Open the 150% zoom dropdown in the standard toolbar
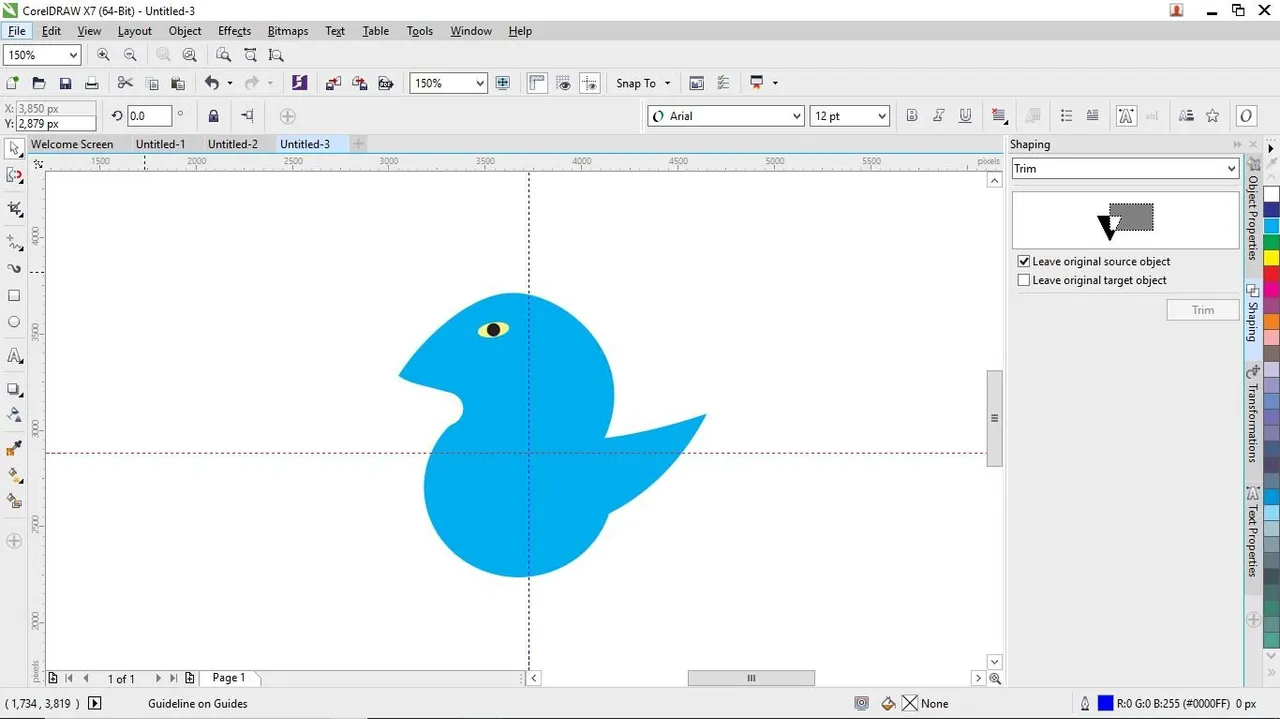This screenshot has height=719, width=1280. click(x=480, y=83)
